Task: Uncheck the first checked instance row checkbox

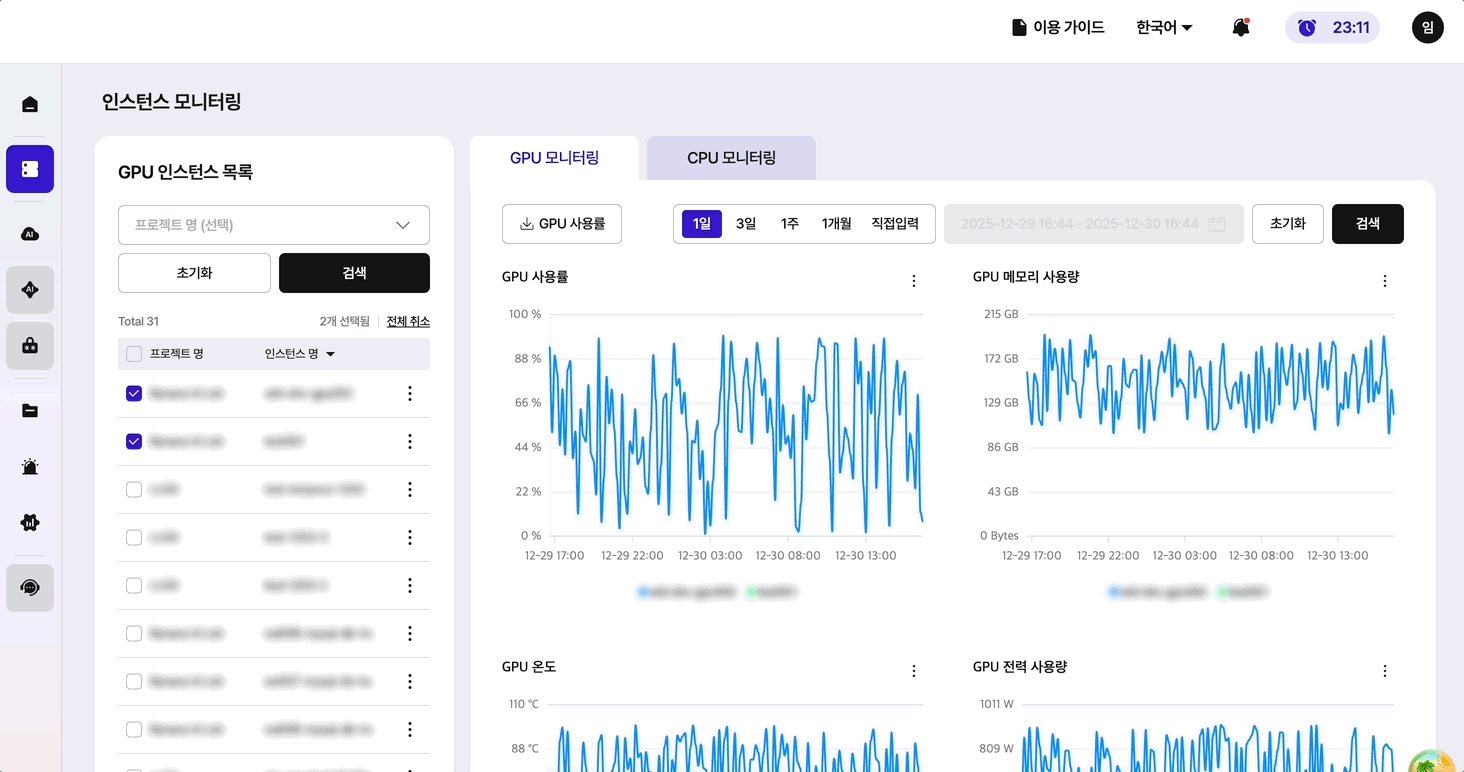Action: pos(134,394)
